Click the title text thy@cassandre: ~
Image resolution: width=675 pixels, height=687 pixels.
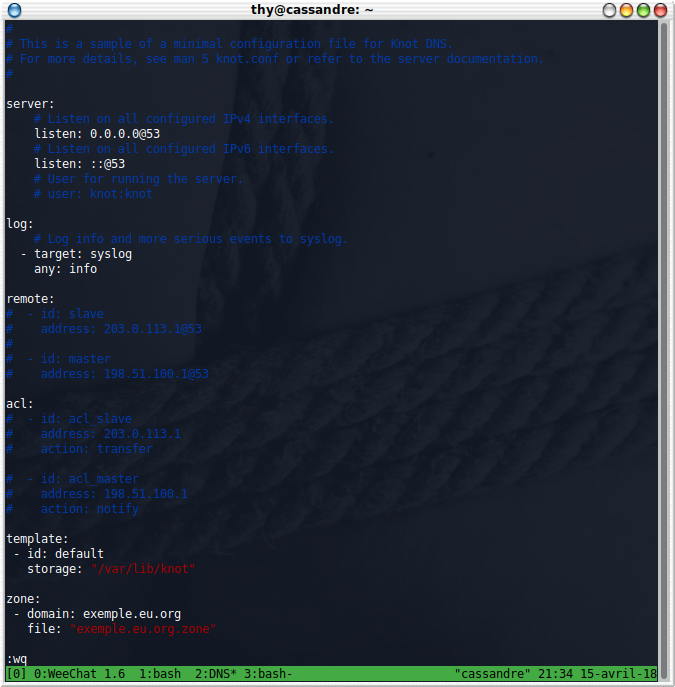pos(312,10)
